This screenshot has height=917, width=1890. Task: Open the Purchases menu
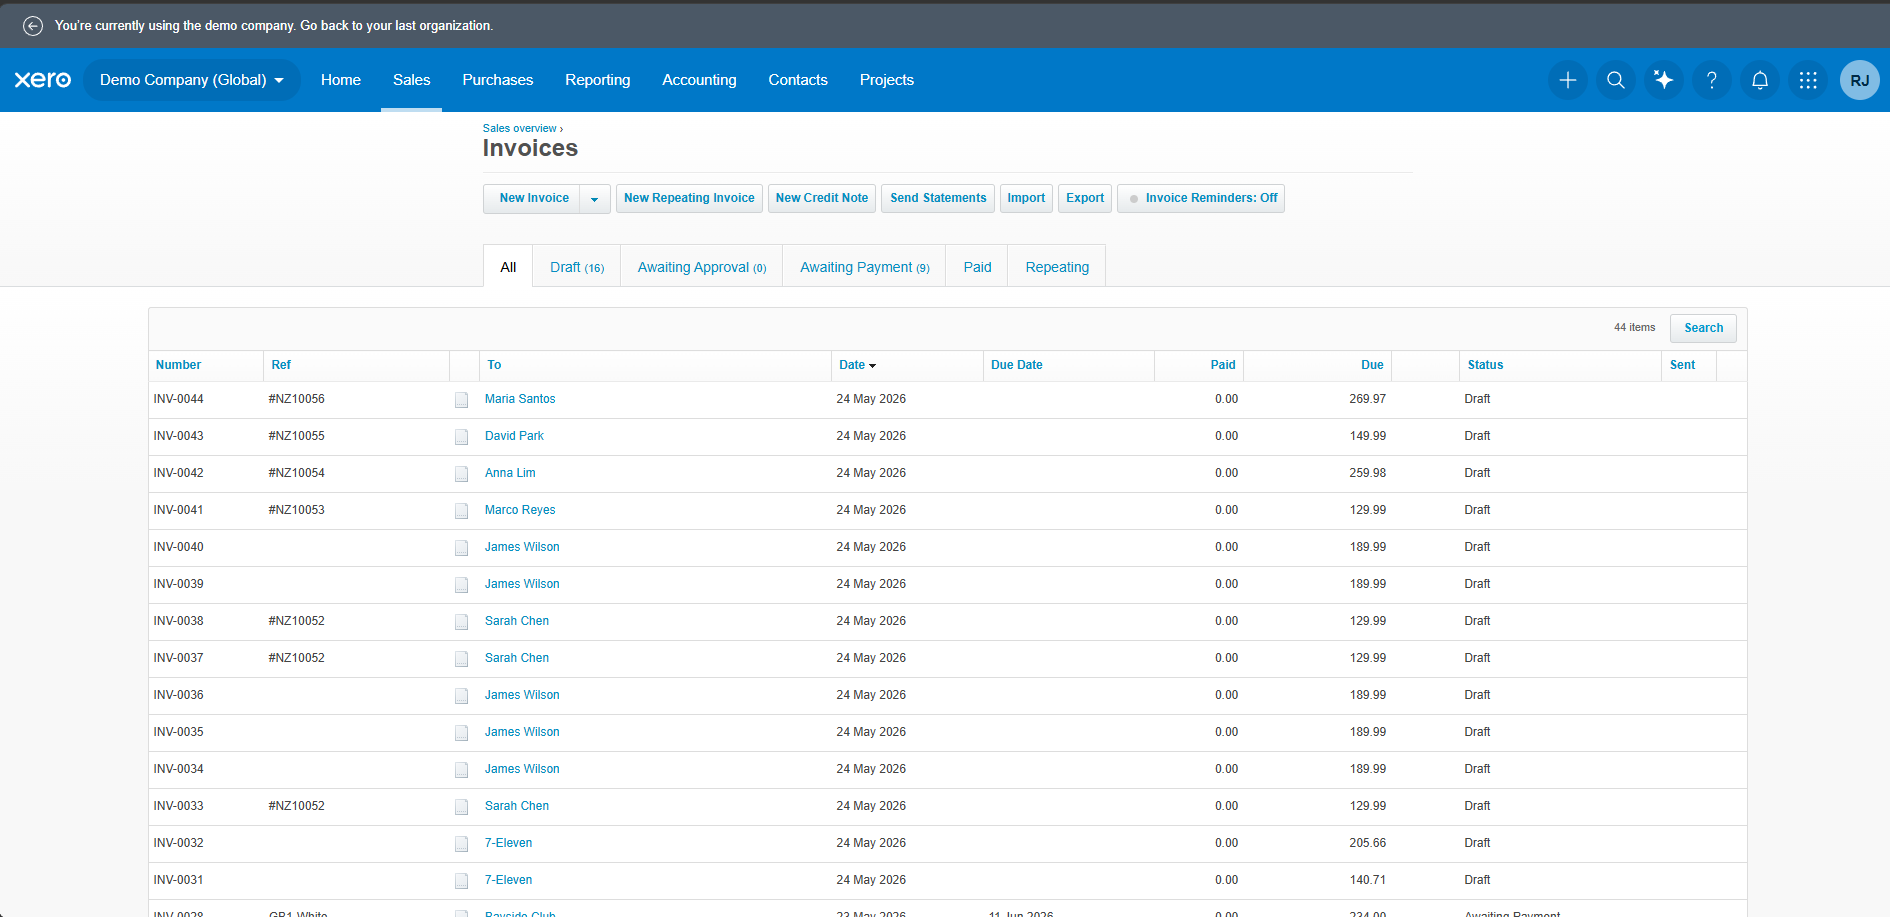click(497, 80)
